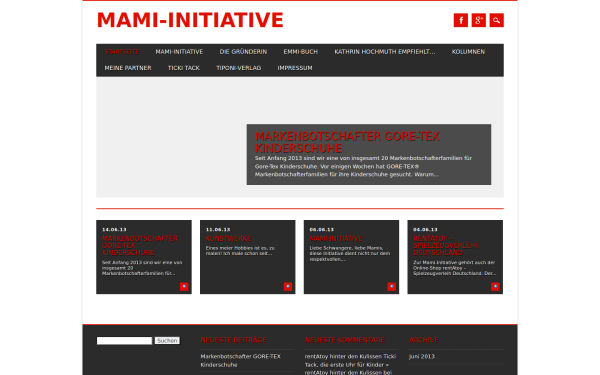Image resolution: width=600 pixels, height=375 pixels.
Task: Click red icon on Markenbotschafter Gore-Tex card
Action: pyautogui.click(x=184, y=286)
